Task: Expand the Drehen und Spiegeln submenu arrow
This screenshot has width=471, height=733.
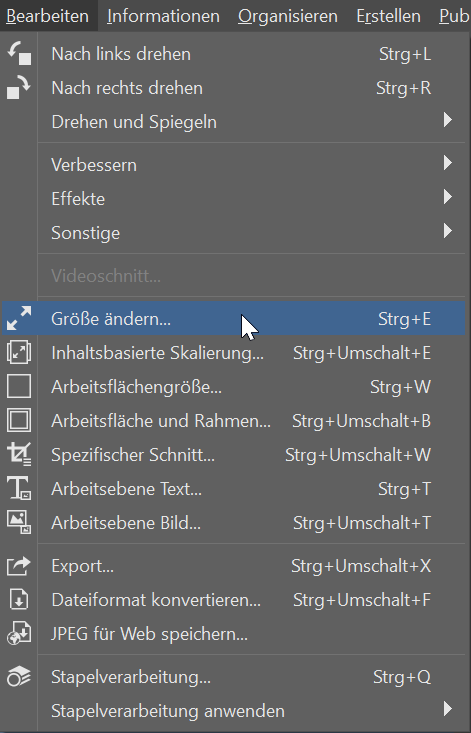Action: tap(448, 121)
